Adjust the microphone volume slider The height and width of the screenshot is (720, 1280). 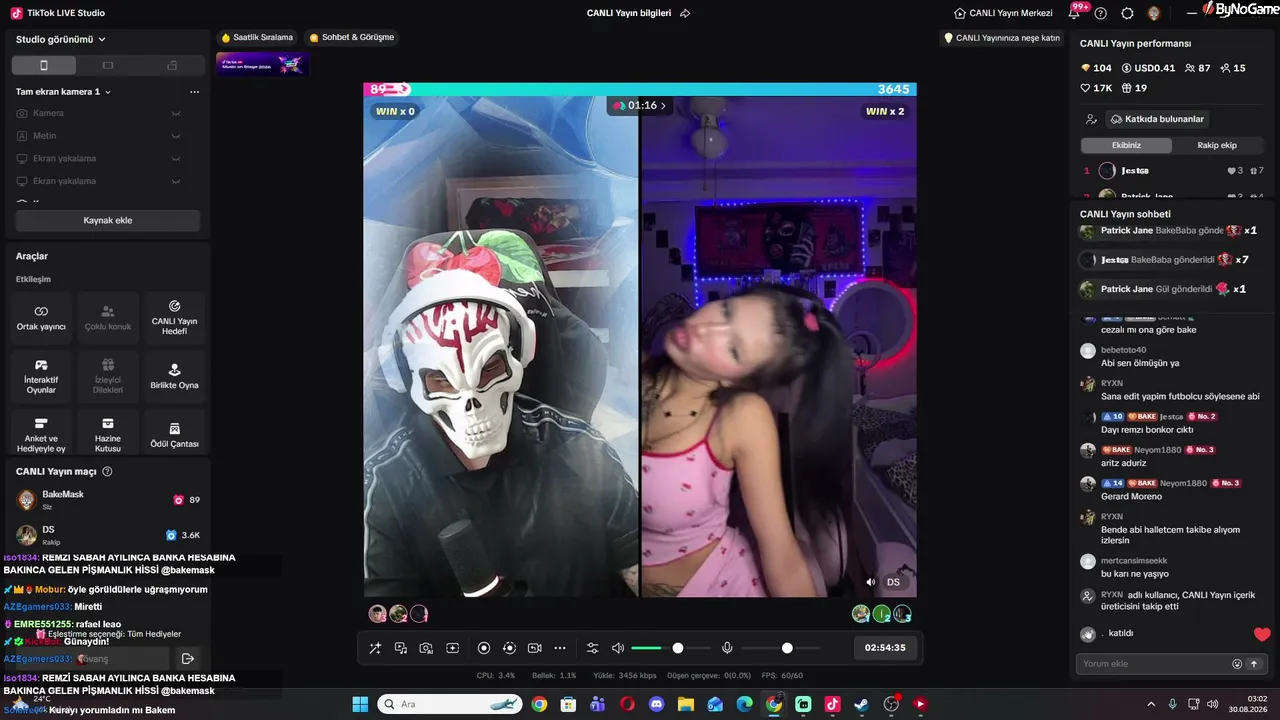point(782,648)
